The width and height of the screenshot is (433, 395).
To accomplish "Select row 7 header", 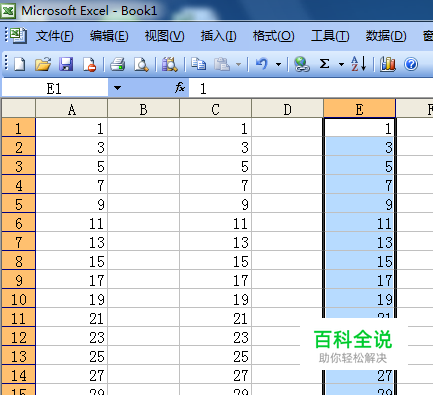I will 18,242.
